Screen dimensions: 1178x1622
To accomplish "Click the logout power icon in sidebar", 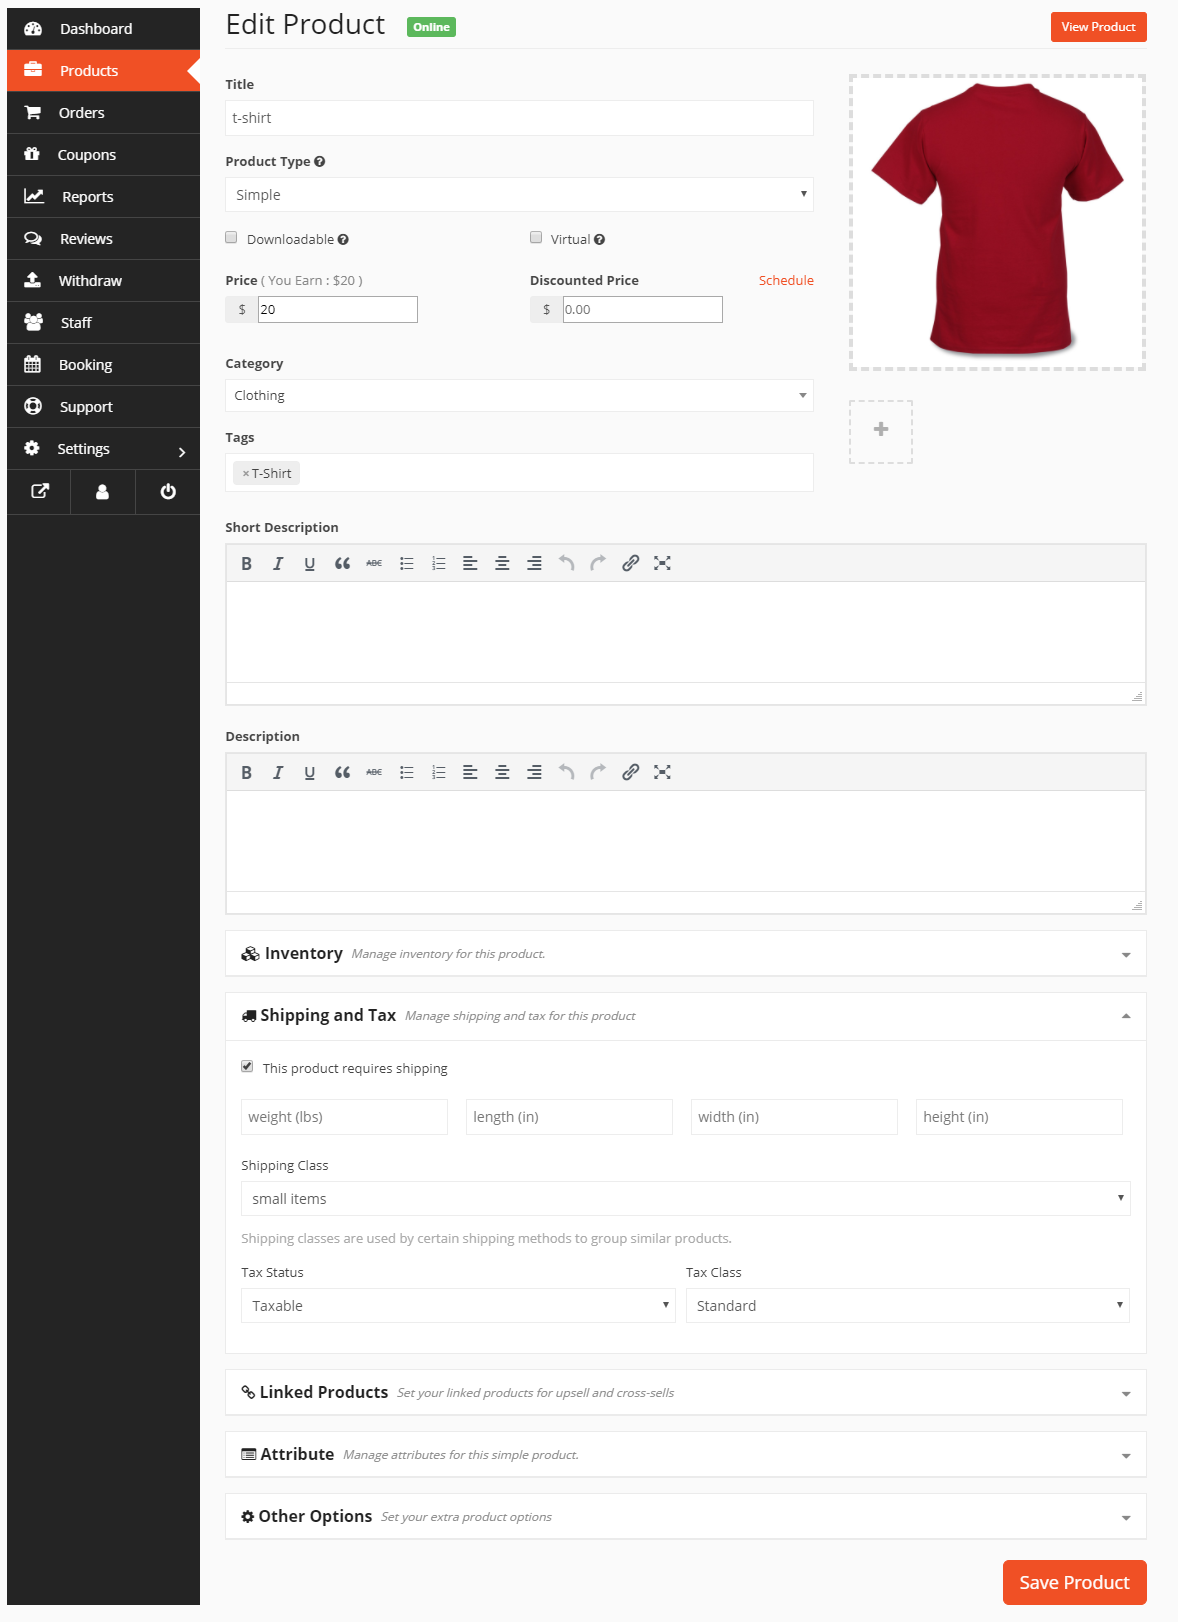I will point(167,492).
